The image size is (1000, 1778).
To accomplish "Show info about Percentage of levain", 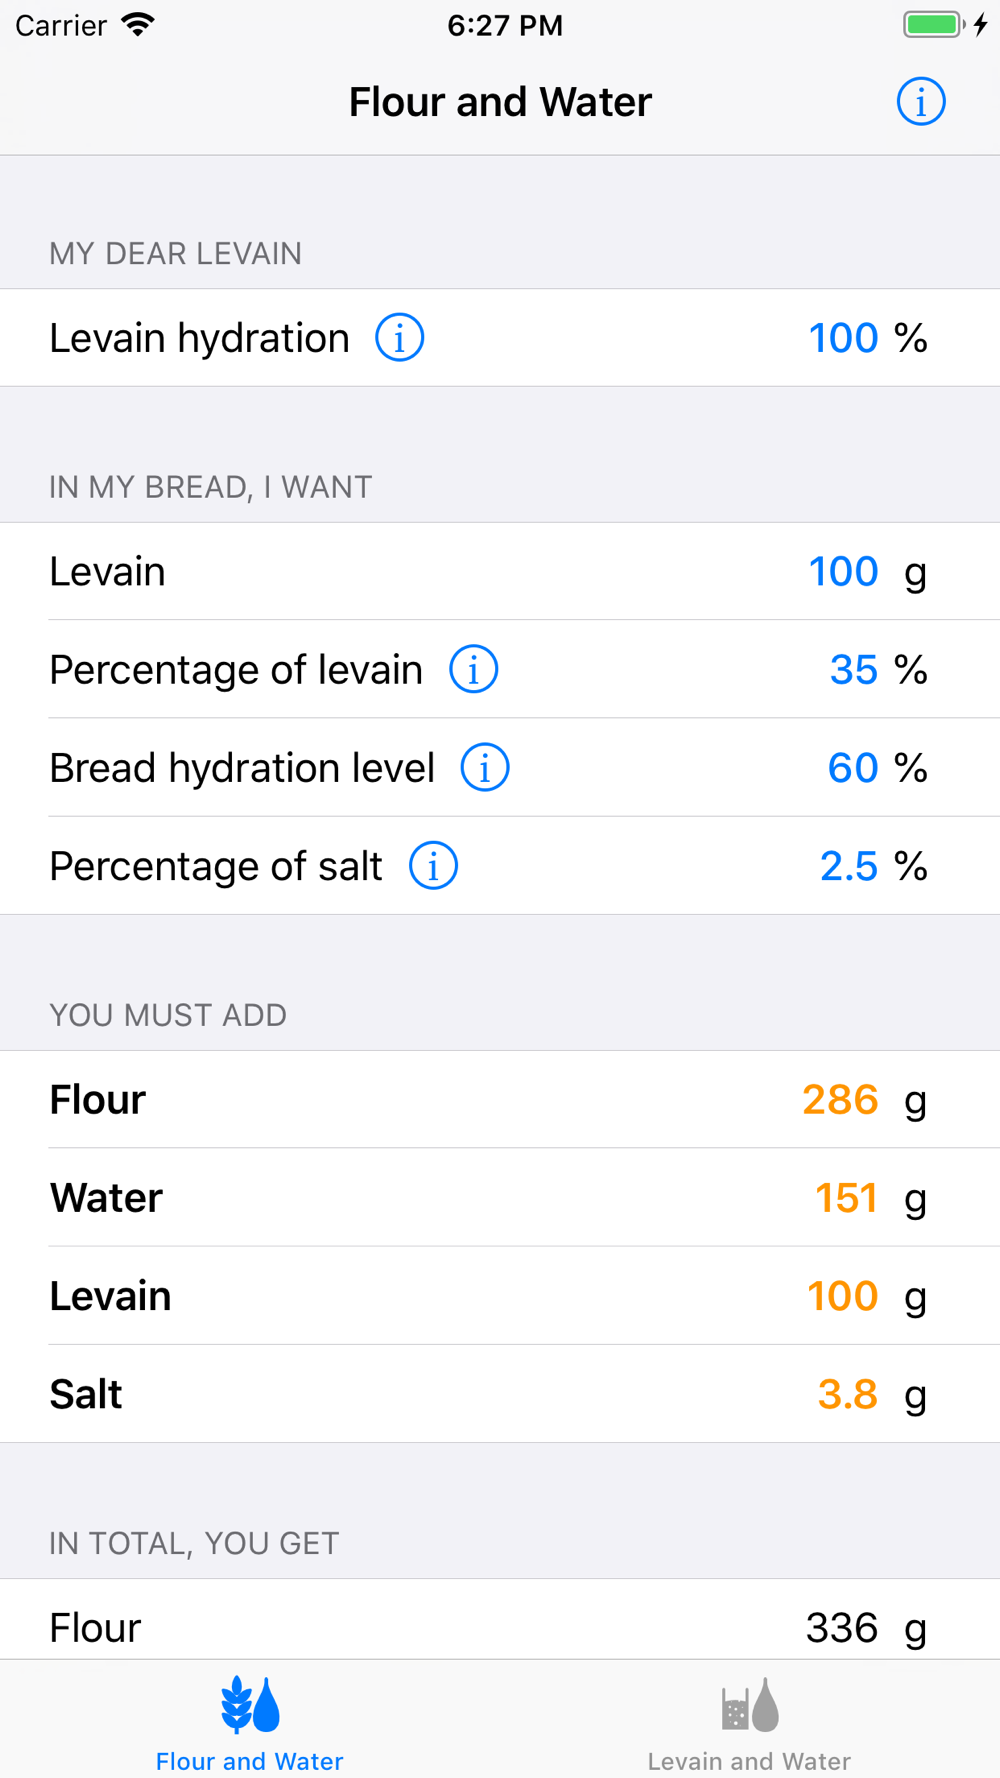I will 473,669.
